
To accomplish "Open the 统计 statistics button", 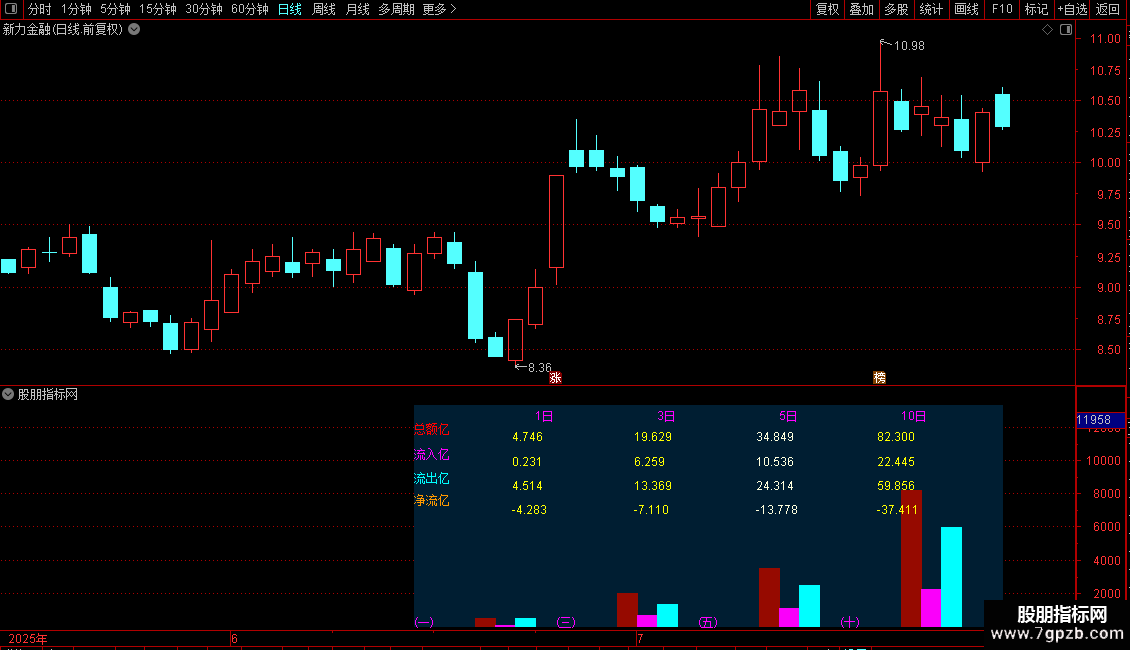I will (930, 9).
